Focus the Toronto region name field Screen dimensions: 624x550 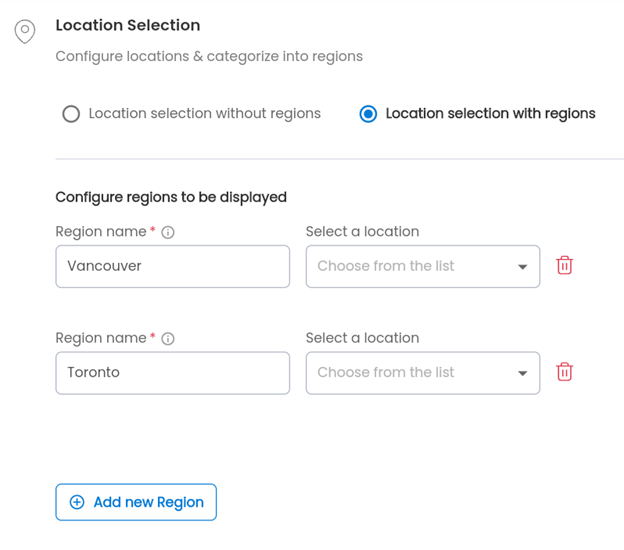(173, 373)
